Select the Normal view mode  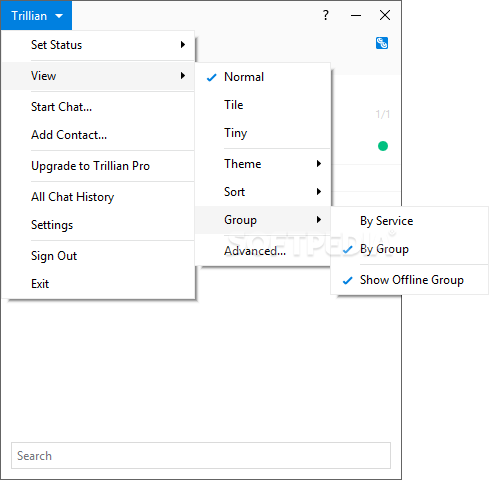coord(263,77)
